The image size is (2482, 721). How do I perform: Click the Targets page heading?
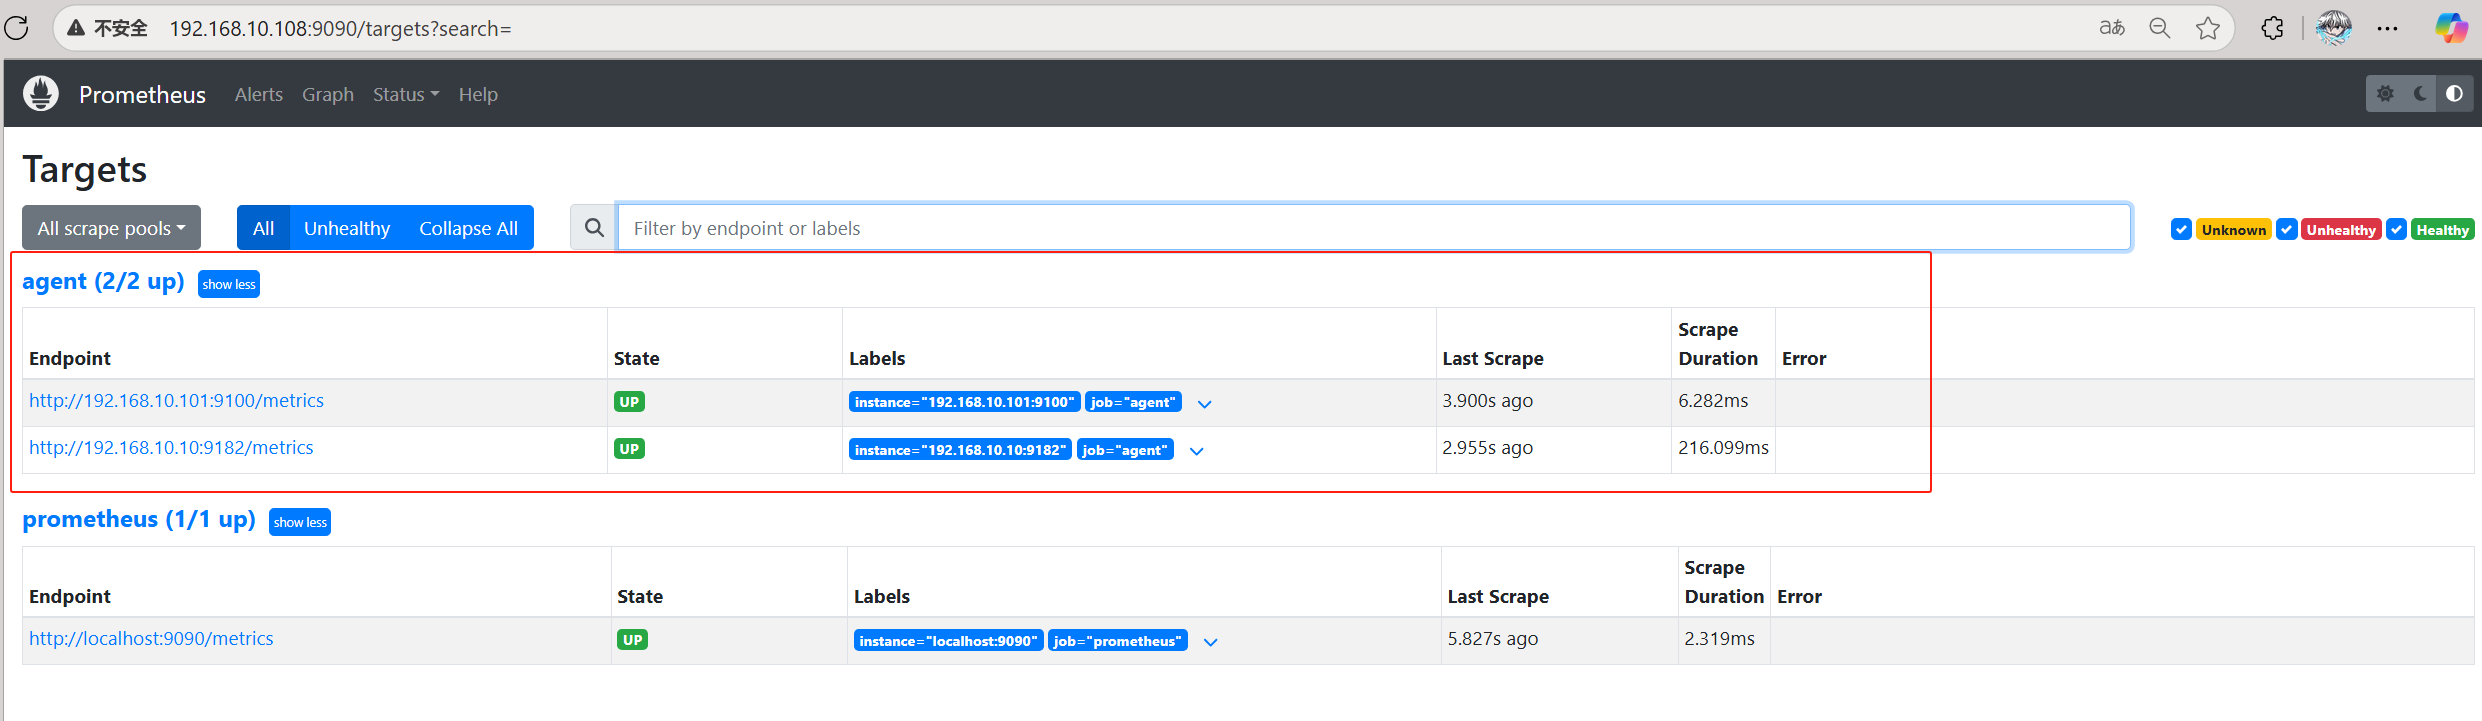pos(85,170)
